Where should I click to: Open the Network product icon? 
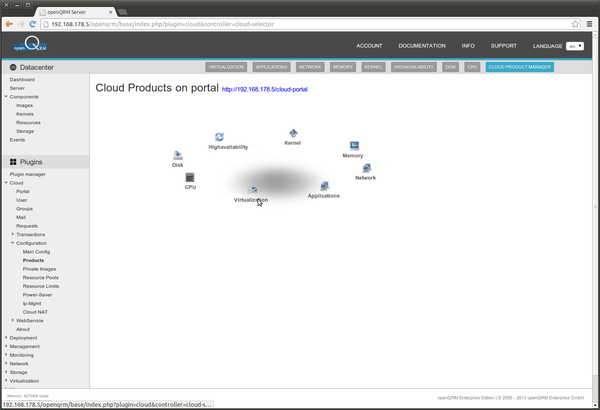pos(367,168)
